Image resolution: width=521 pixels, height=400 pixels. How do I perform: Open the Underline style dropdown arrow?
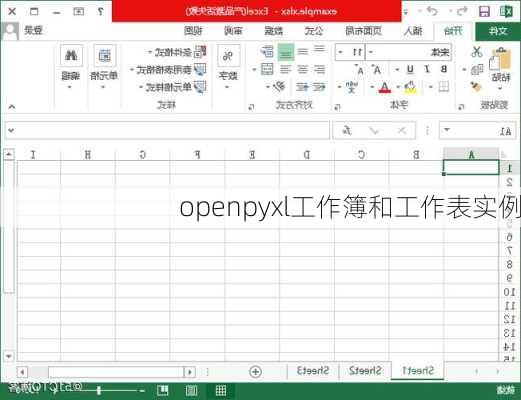(x=397, y=70)
